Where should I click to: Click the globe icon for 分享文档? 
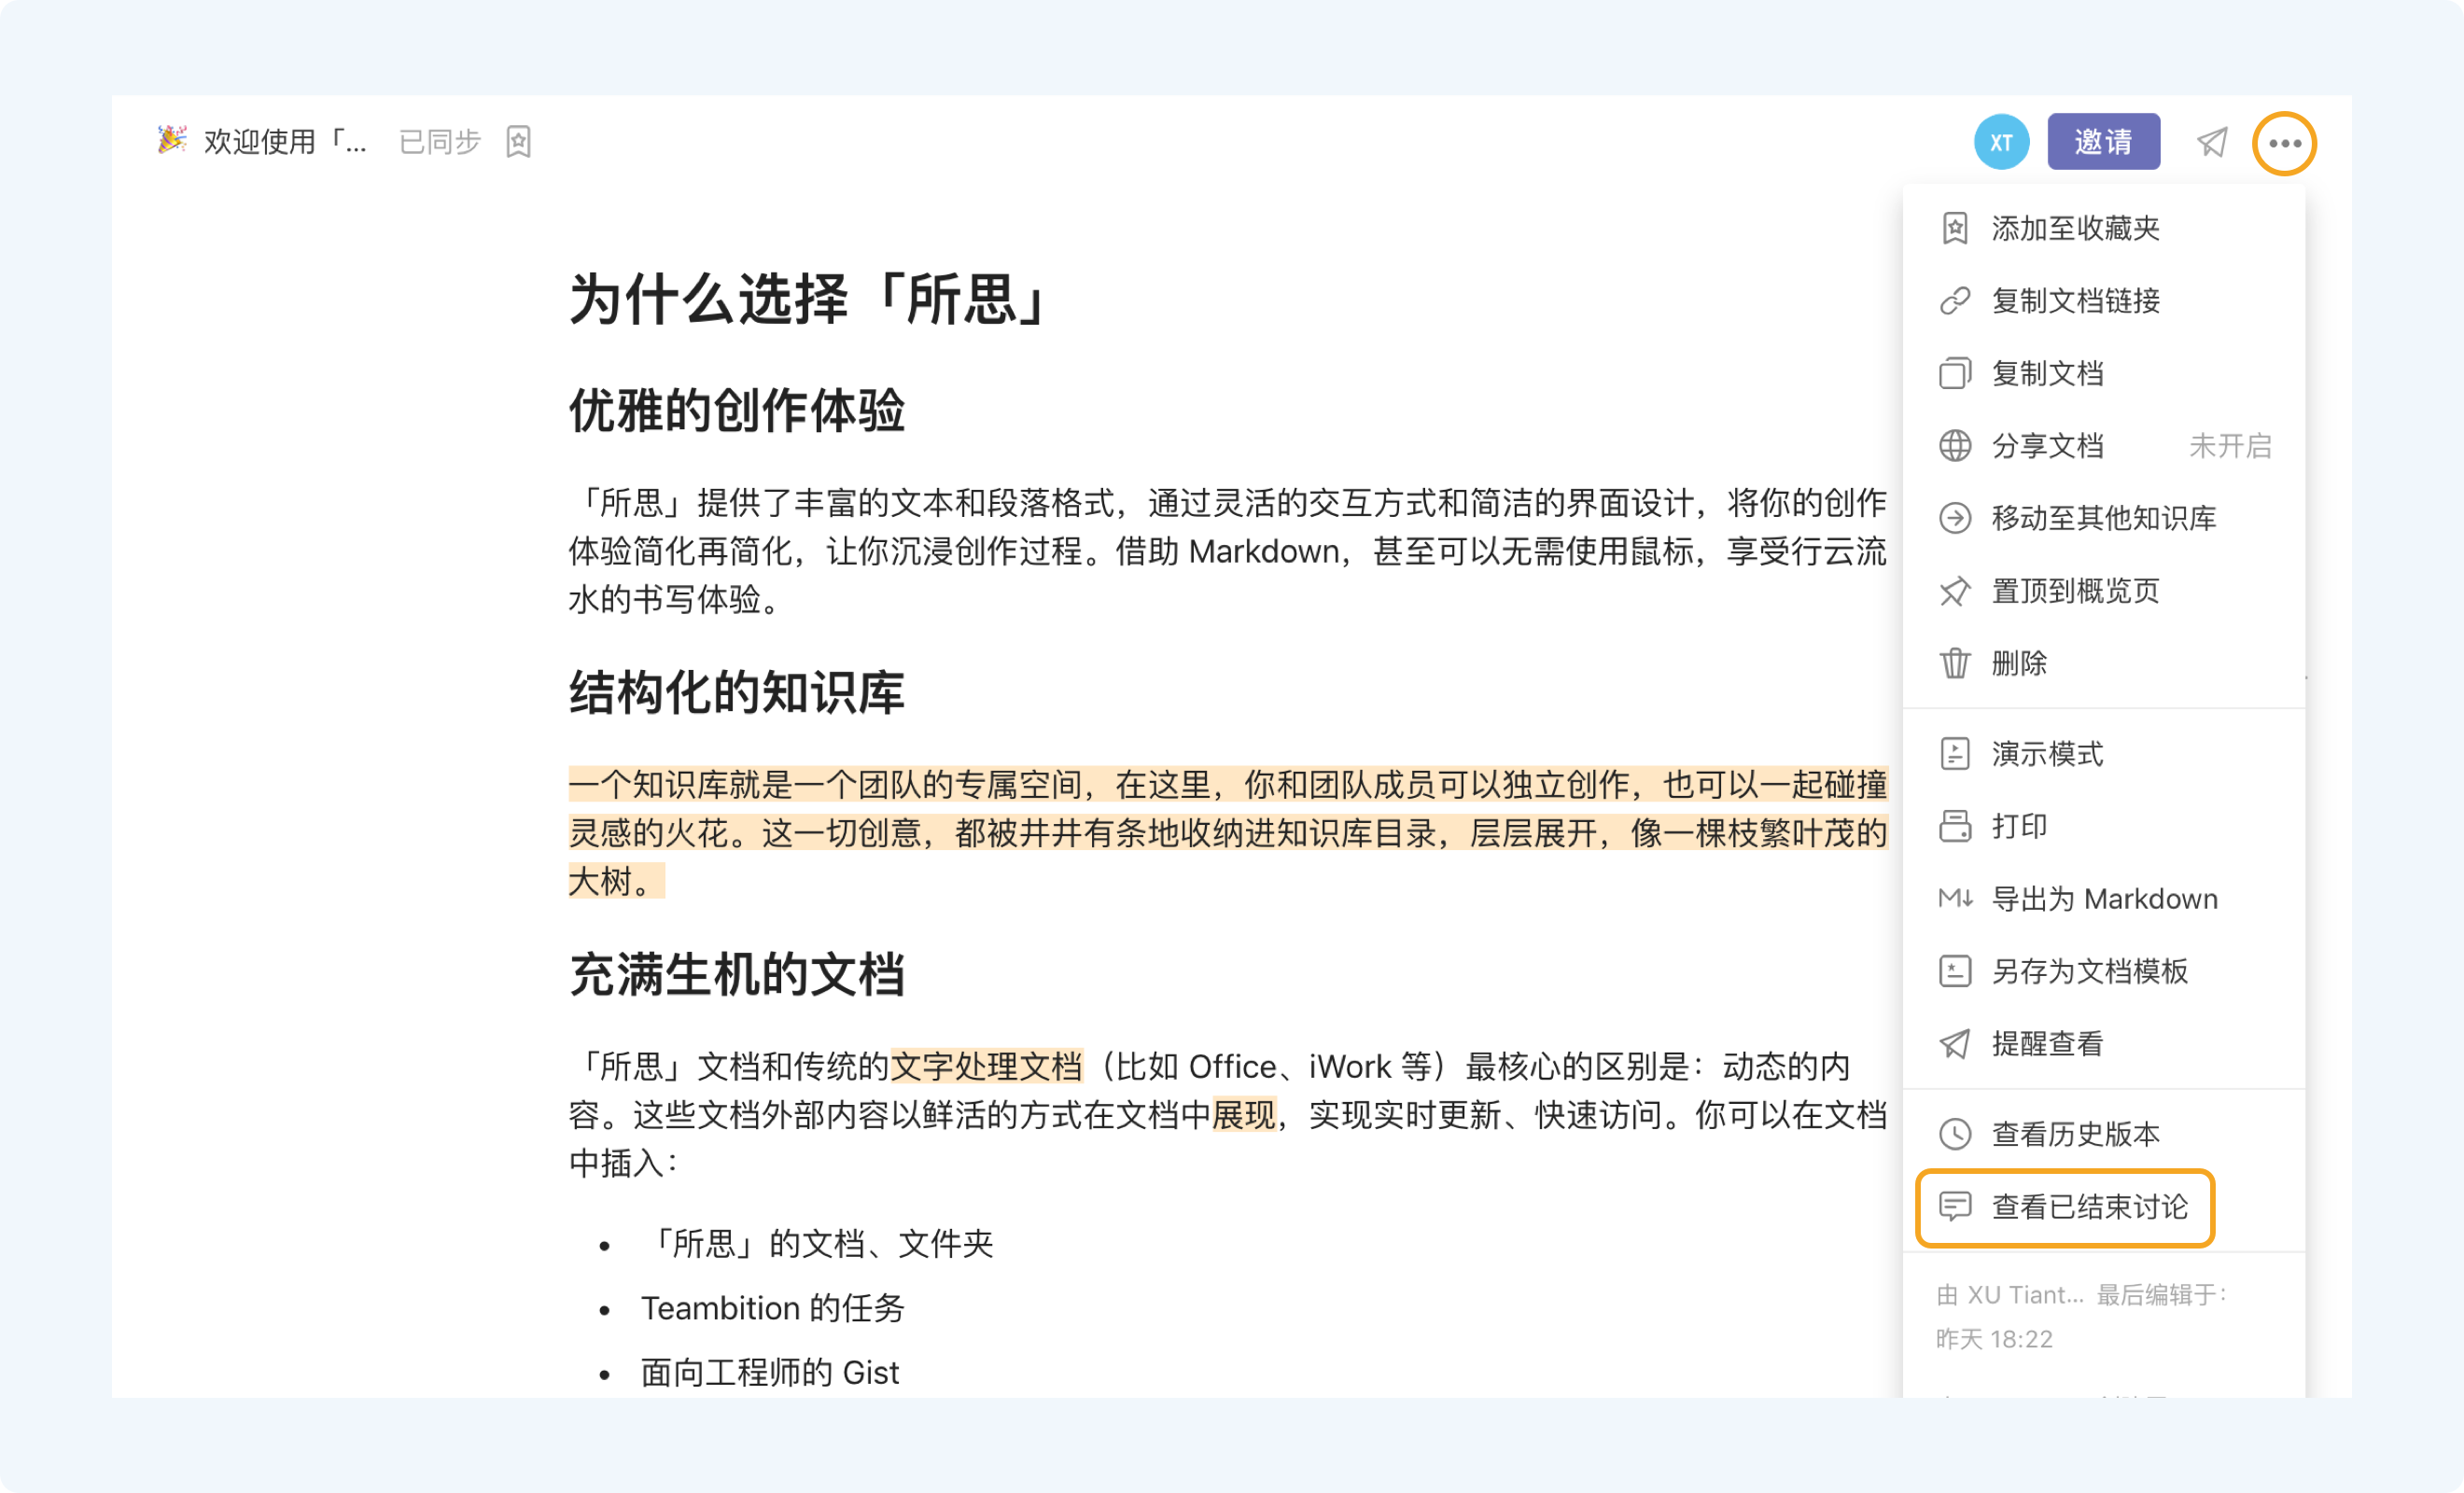1955,446
